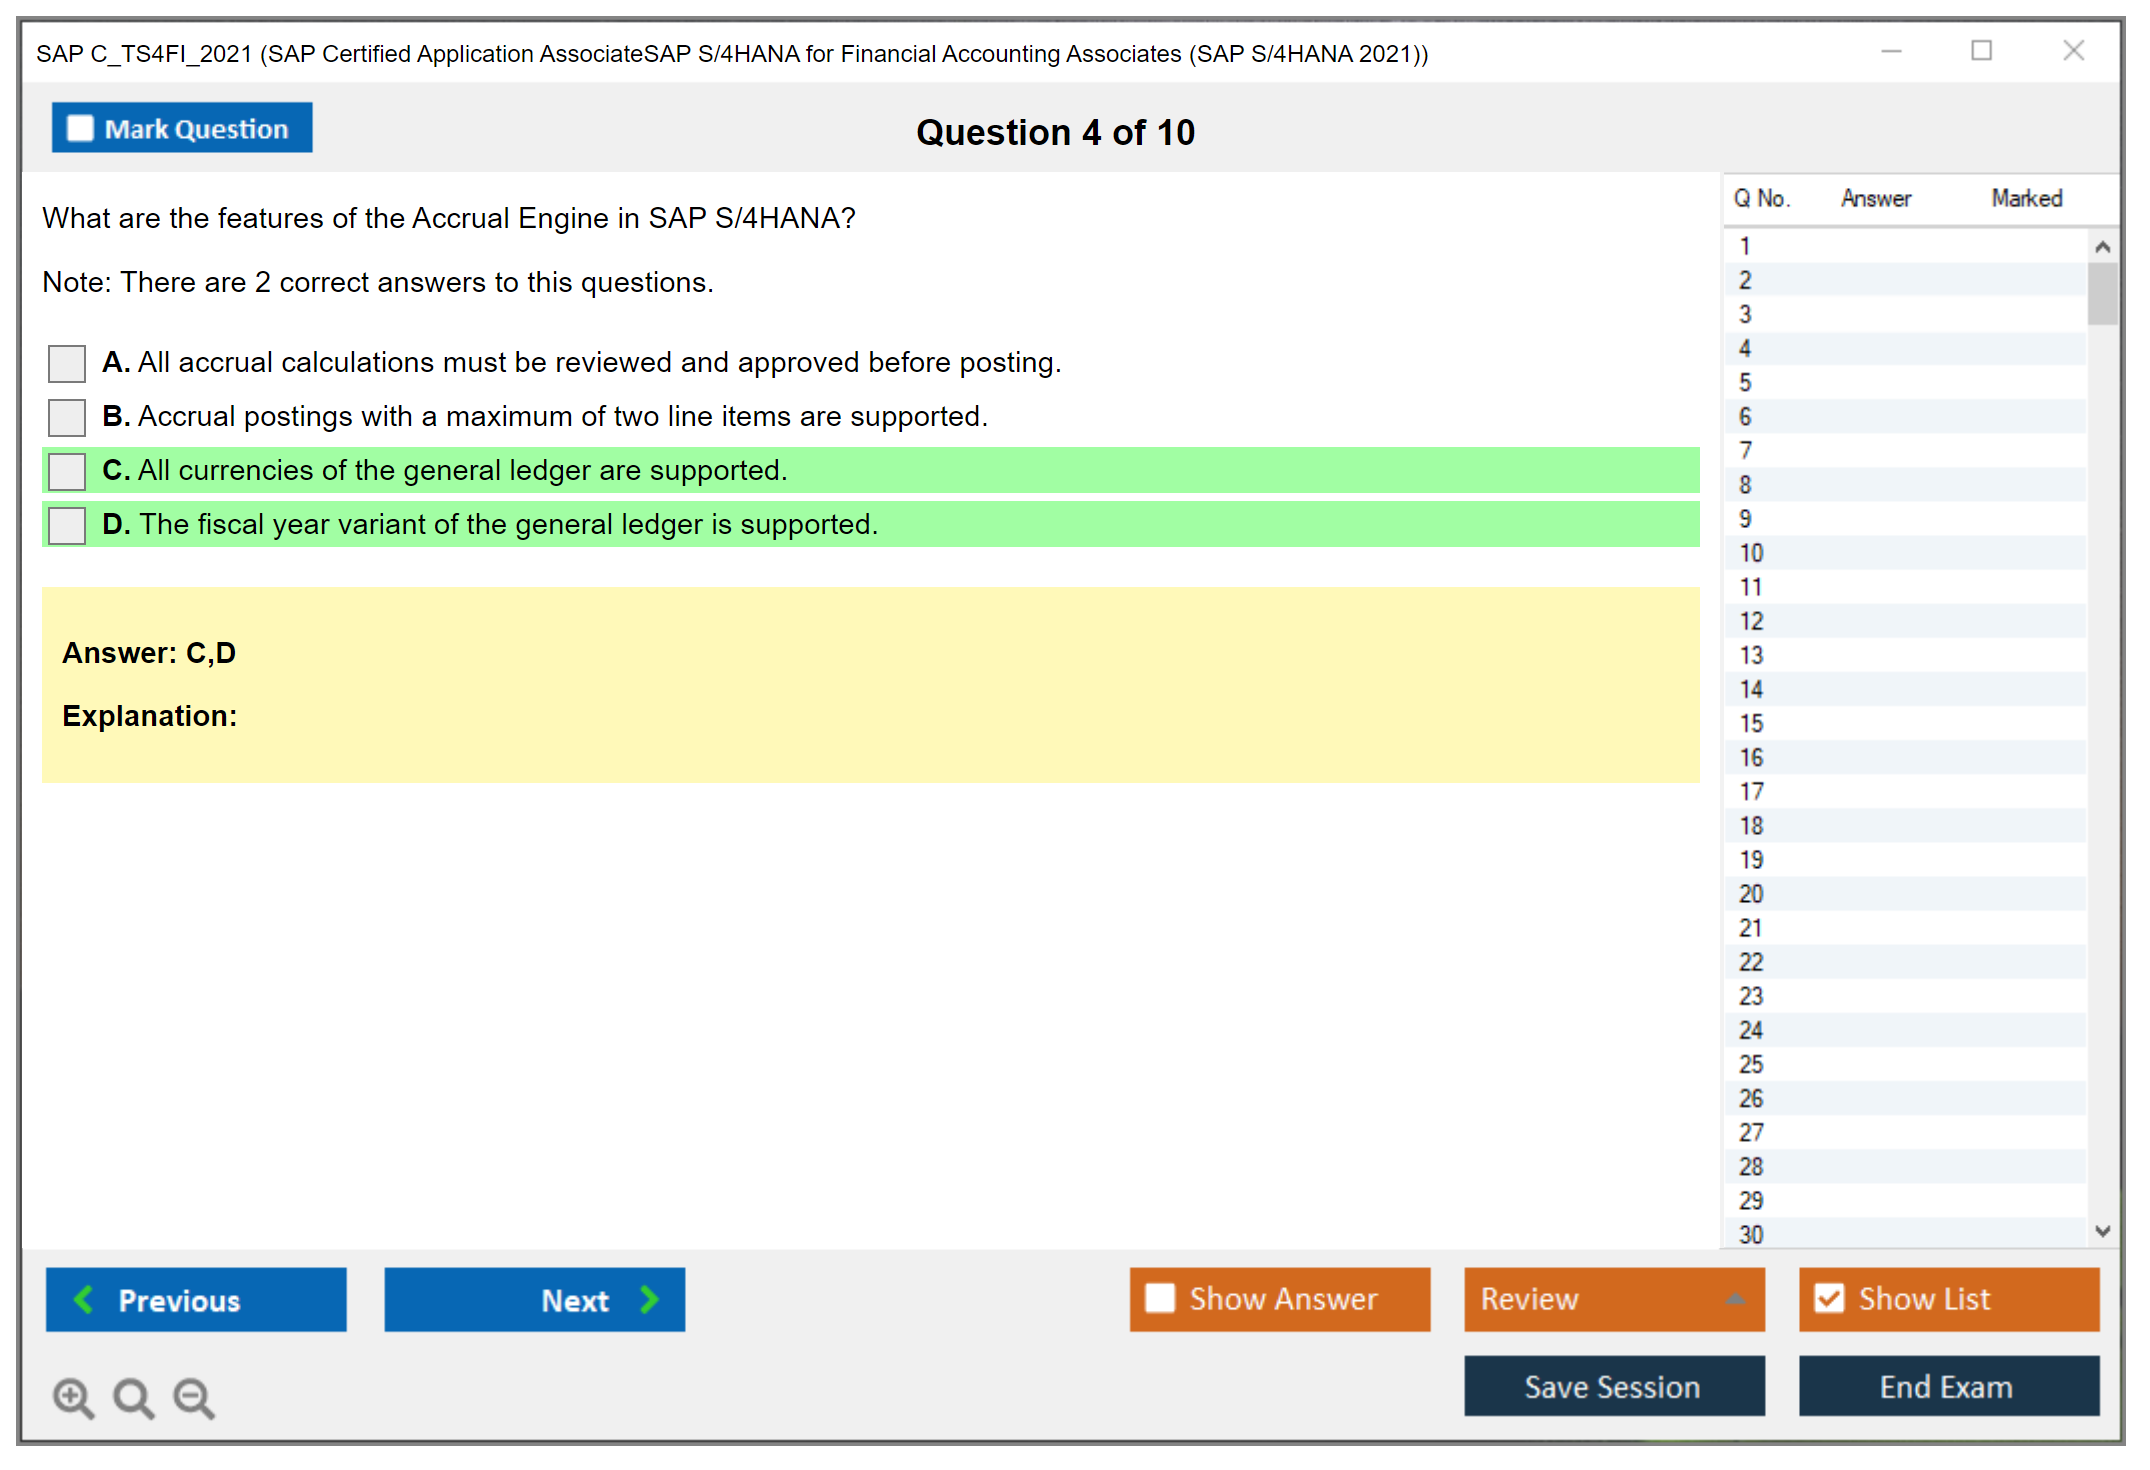Select question 10 in the list
2150x1470 pixels.
pos(1751,553)
